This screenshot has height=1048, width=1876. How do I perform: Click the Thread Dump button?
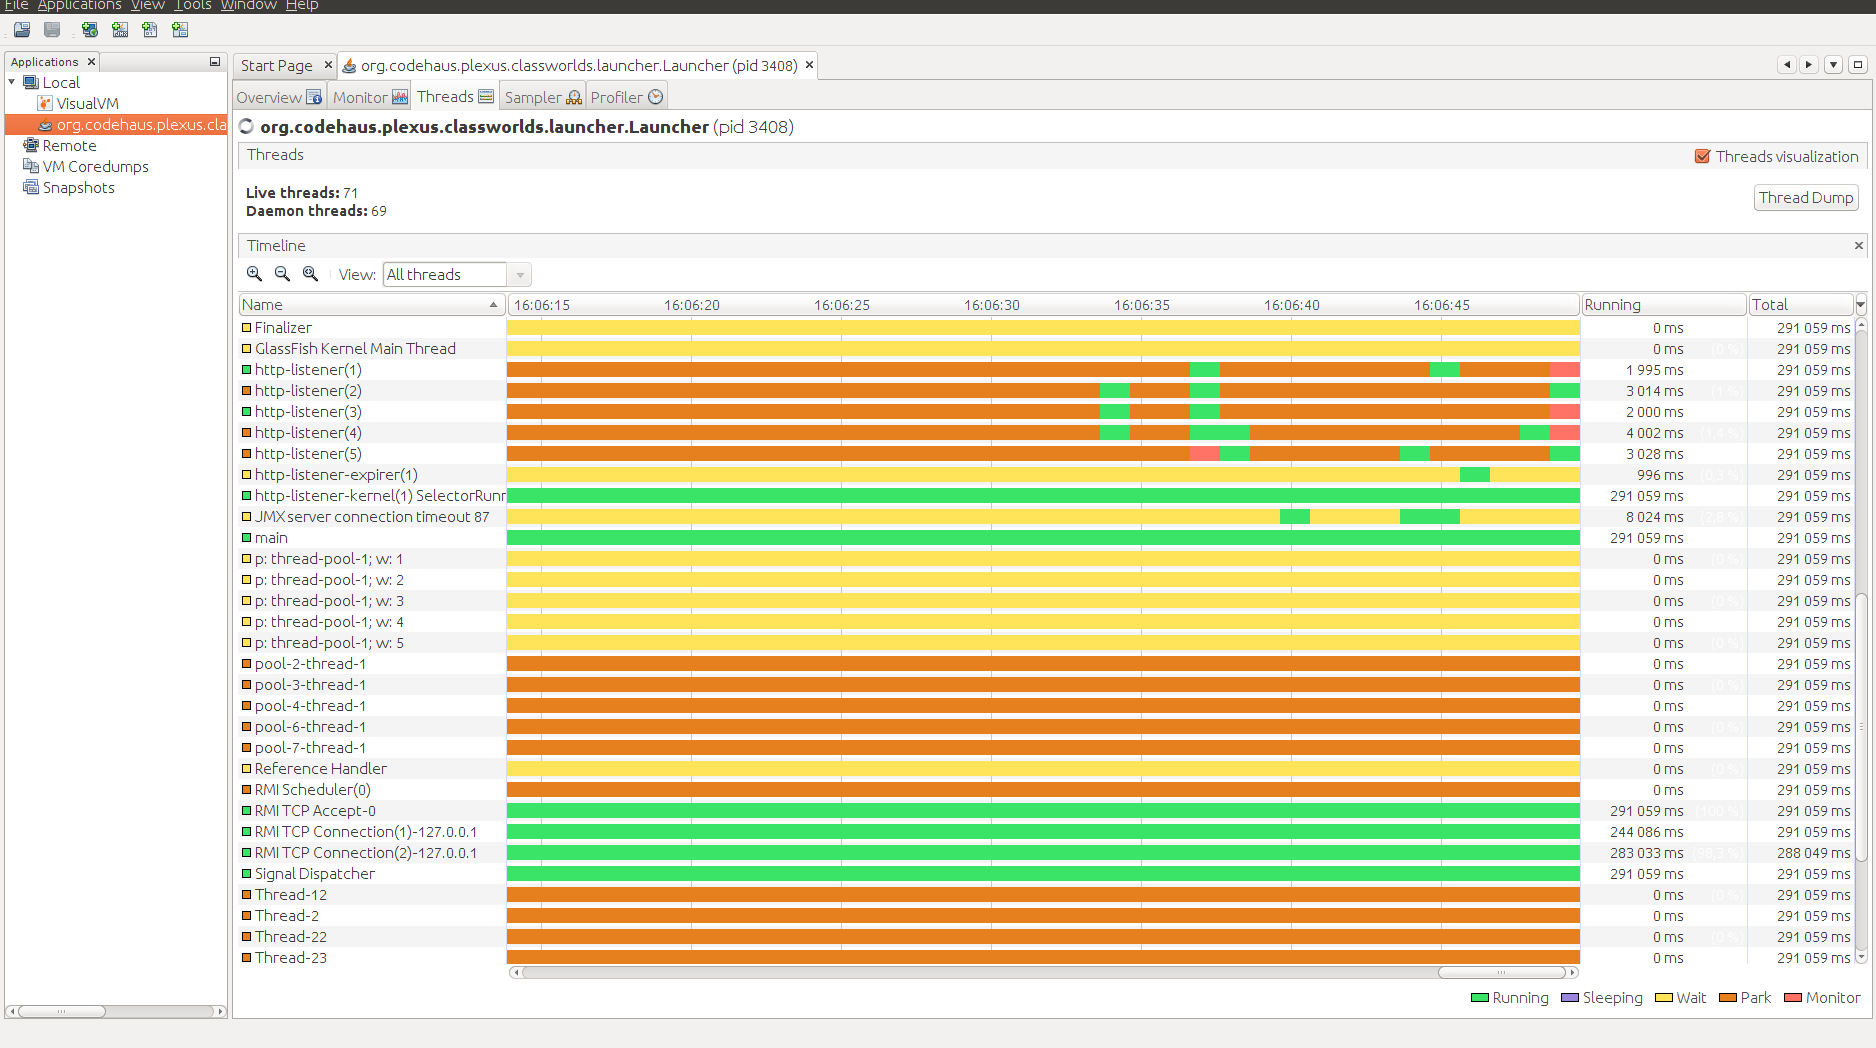[1806, 198]
